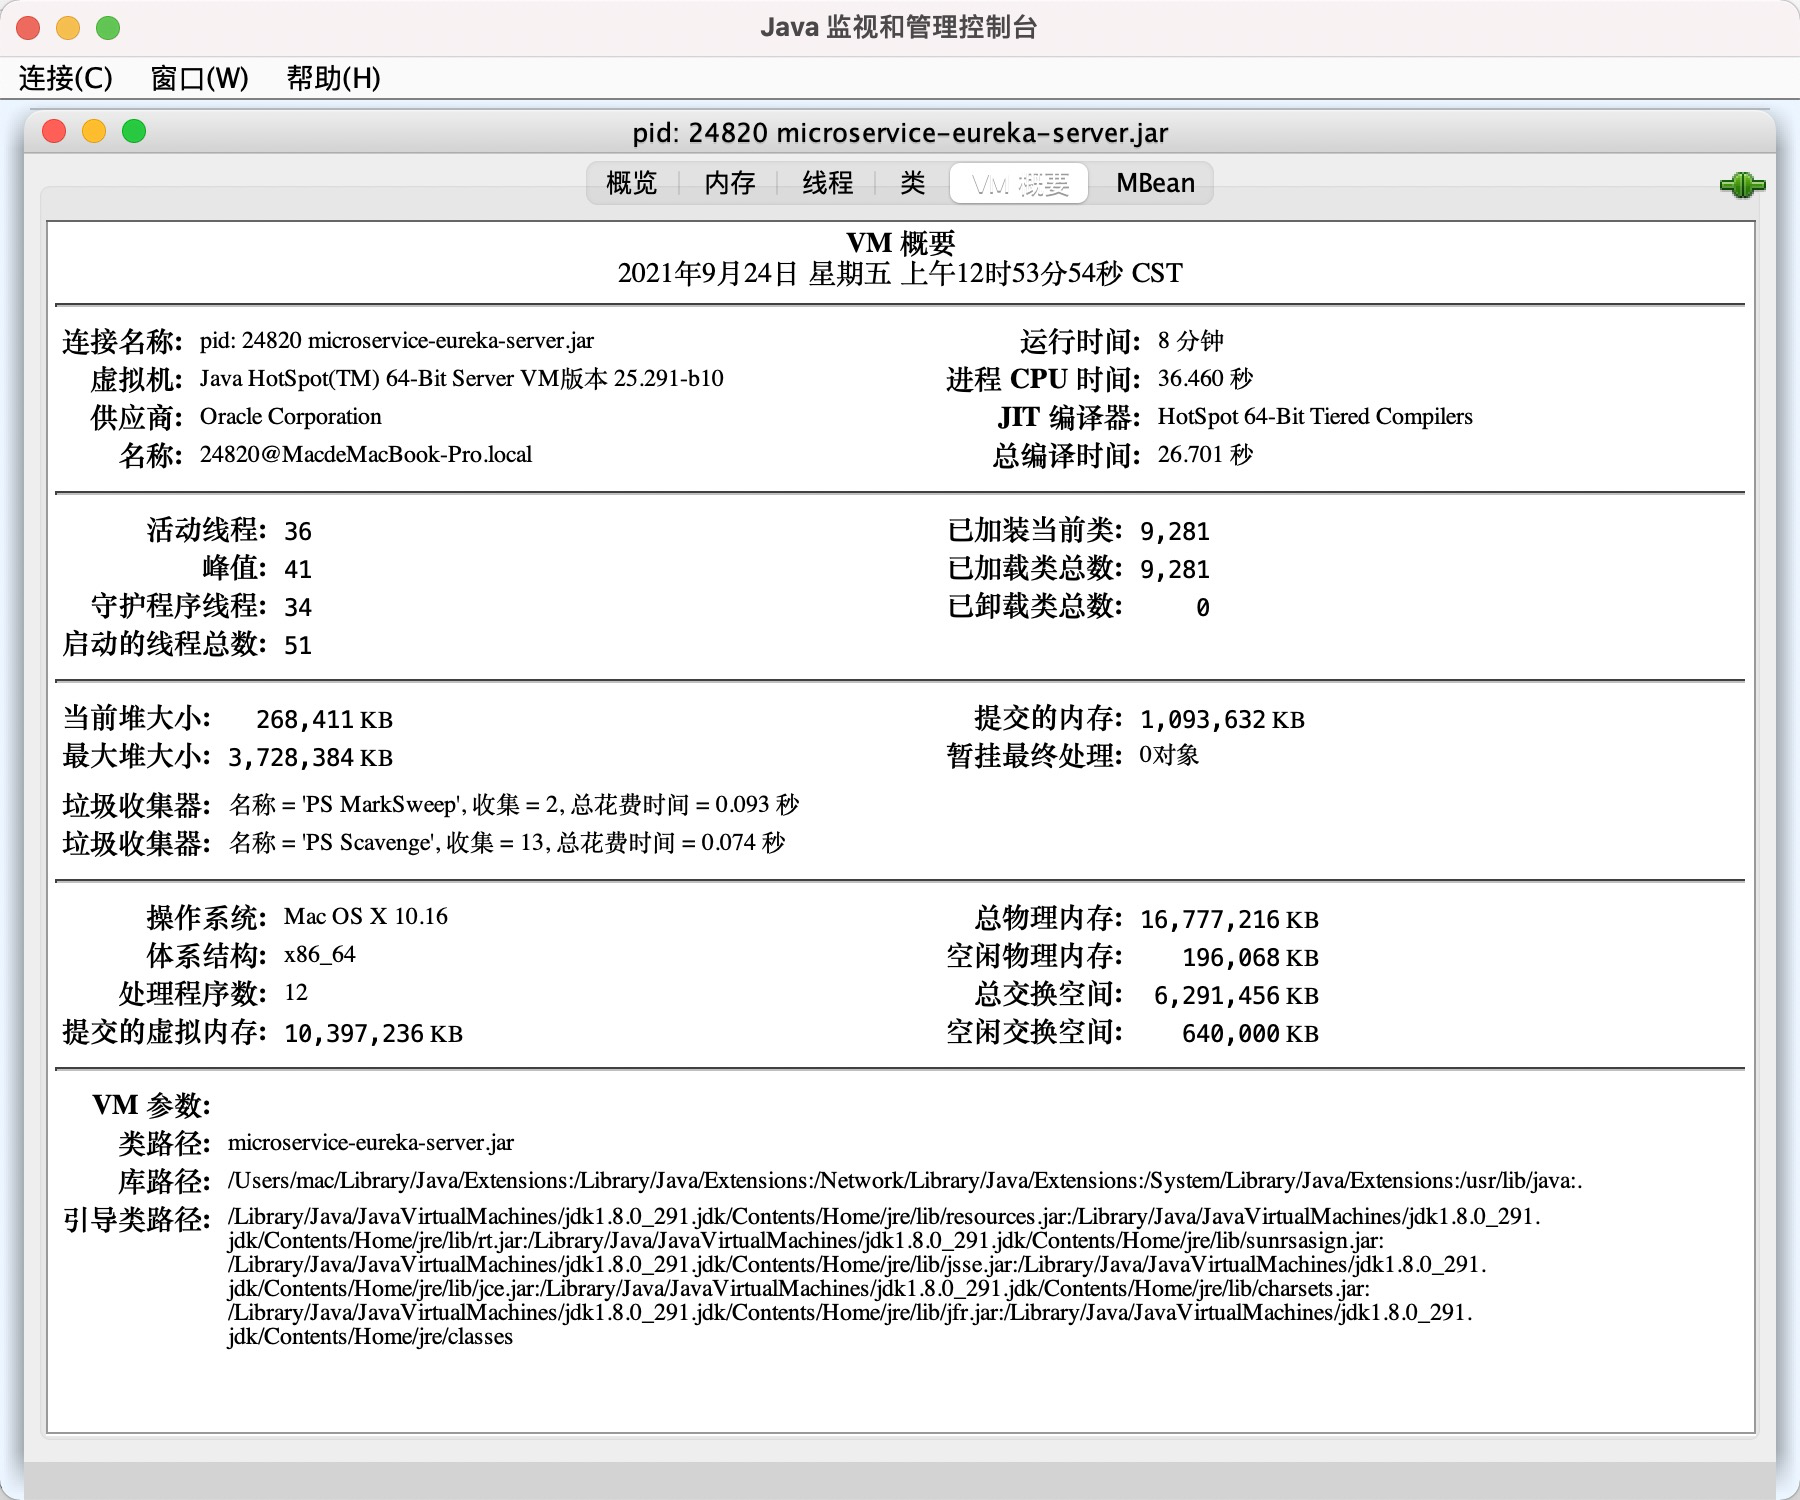This screenshot has height=1500, width=1800.
Task: Open the 连接(C) menu
Action: click(66, 78)
